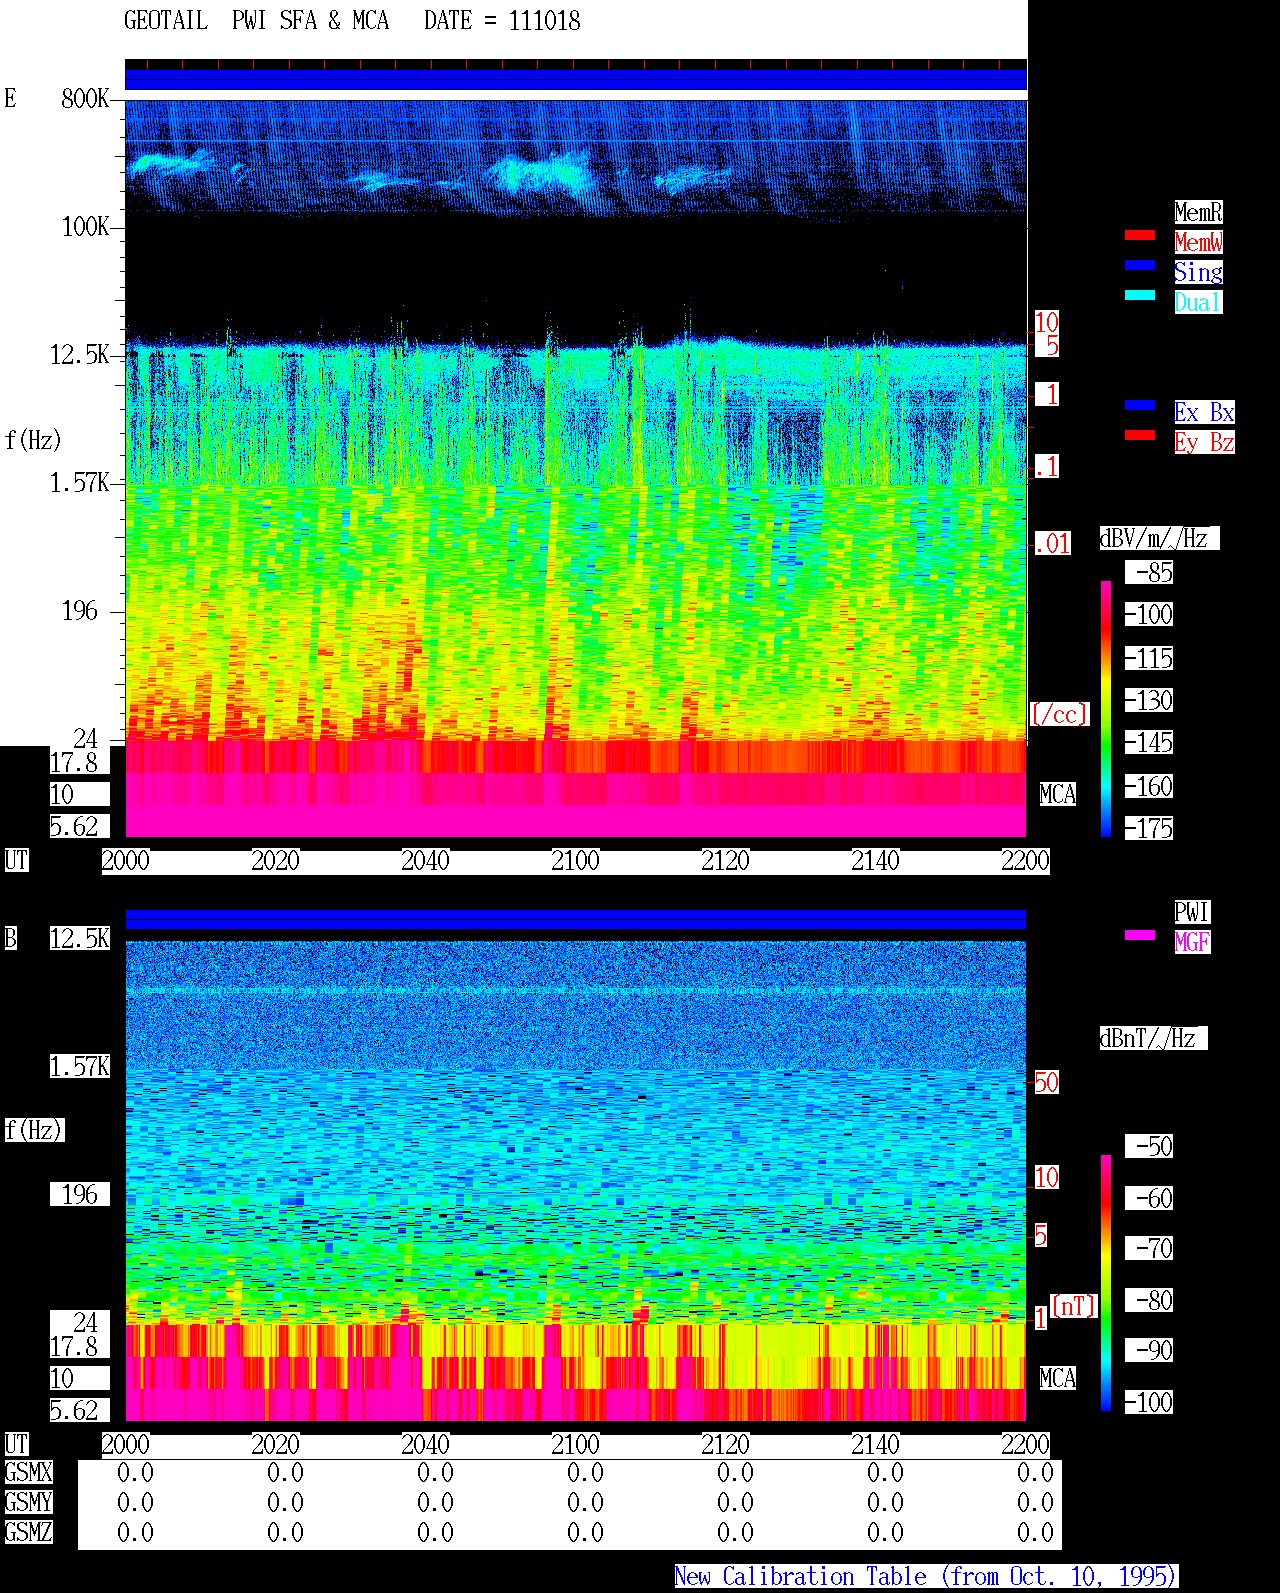The height and width of the screenshot is (1593, 1280).
Task: Click the [nT] magnetic axis label
Action: 1073,1306
